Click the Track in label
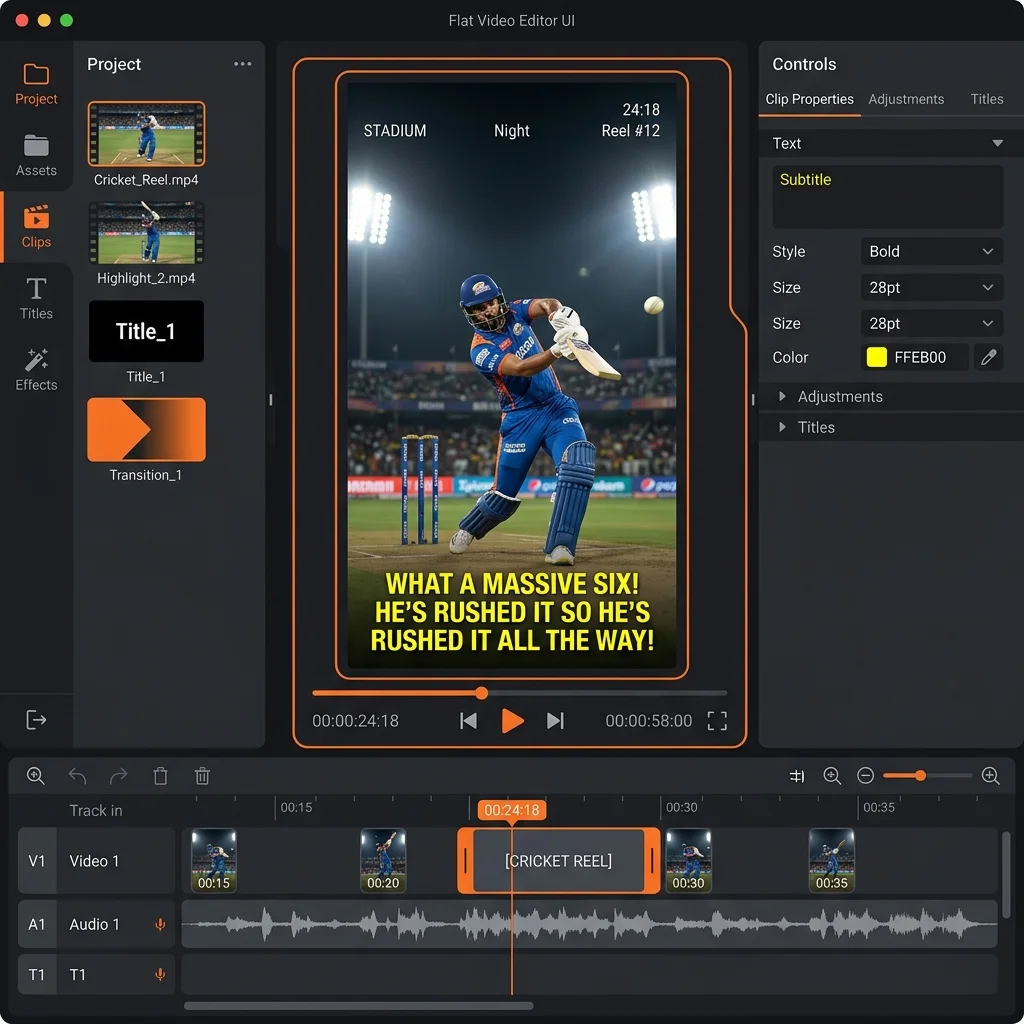The image size is (1024, 1024). point(95,810)
